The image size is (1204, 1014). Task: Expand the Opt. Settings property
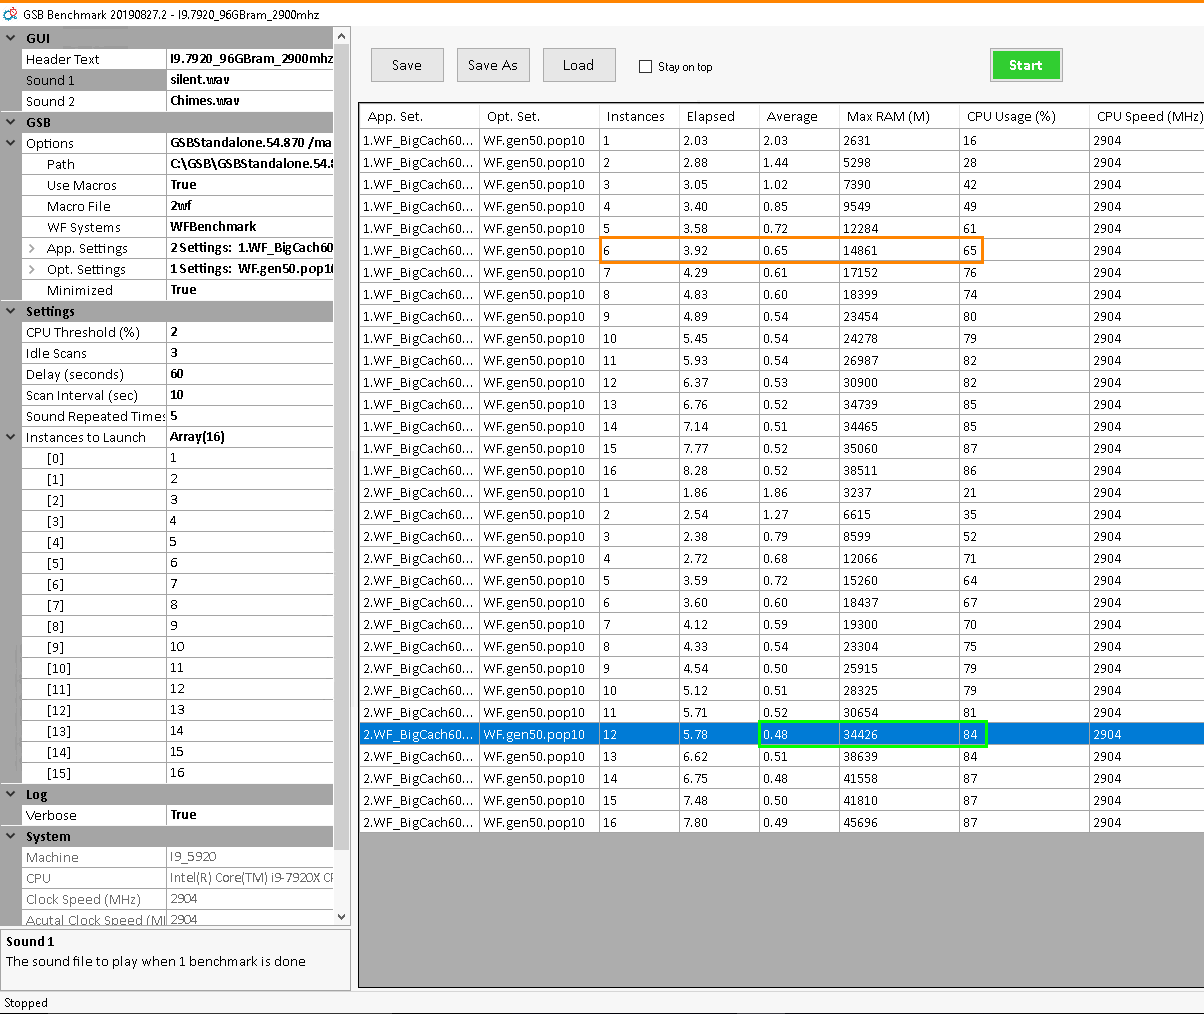(x=32, y=269)
